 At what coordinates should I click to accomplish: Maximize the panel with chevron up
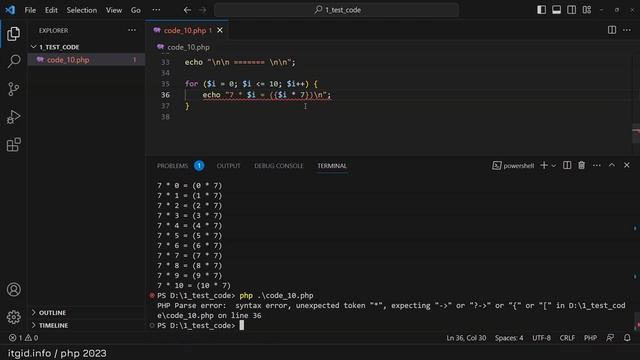tap(612, 165)
